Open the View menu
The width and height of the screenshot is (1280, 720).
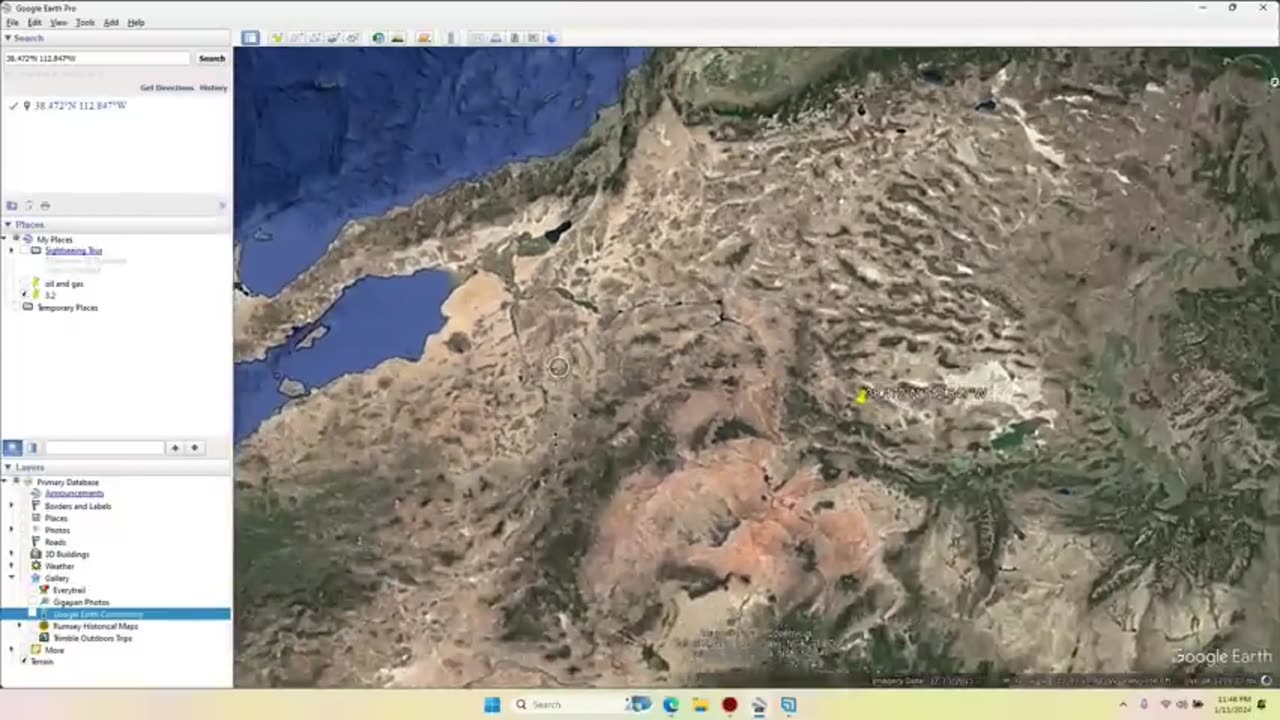tap(59, 22)
